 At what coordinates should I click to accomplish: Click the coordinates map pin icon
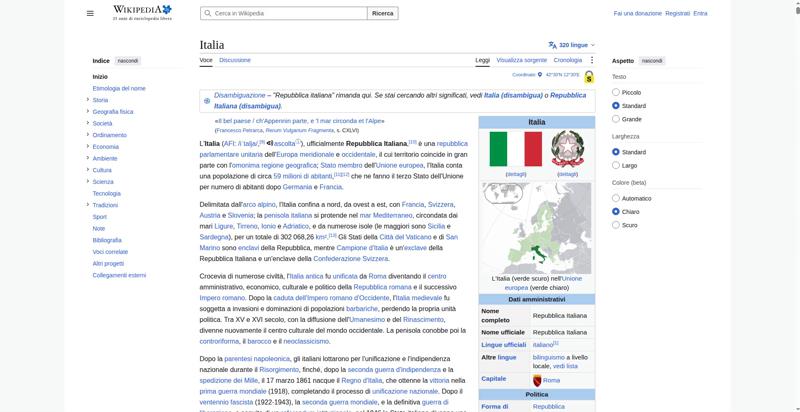point(540,75)
